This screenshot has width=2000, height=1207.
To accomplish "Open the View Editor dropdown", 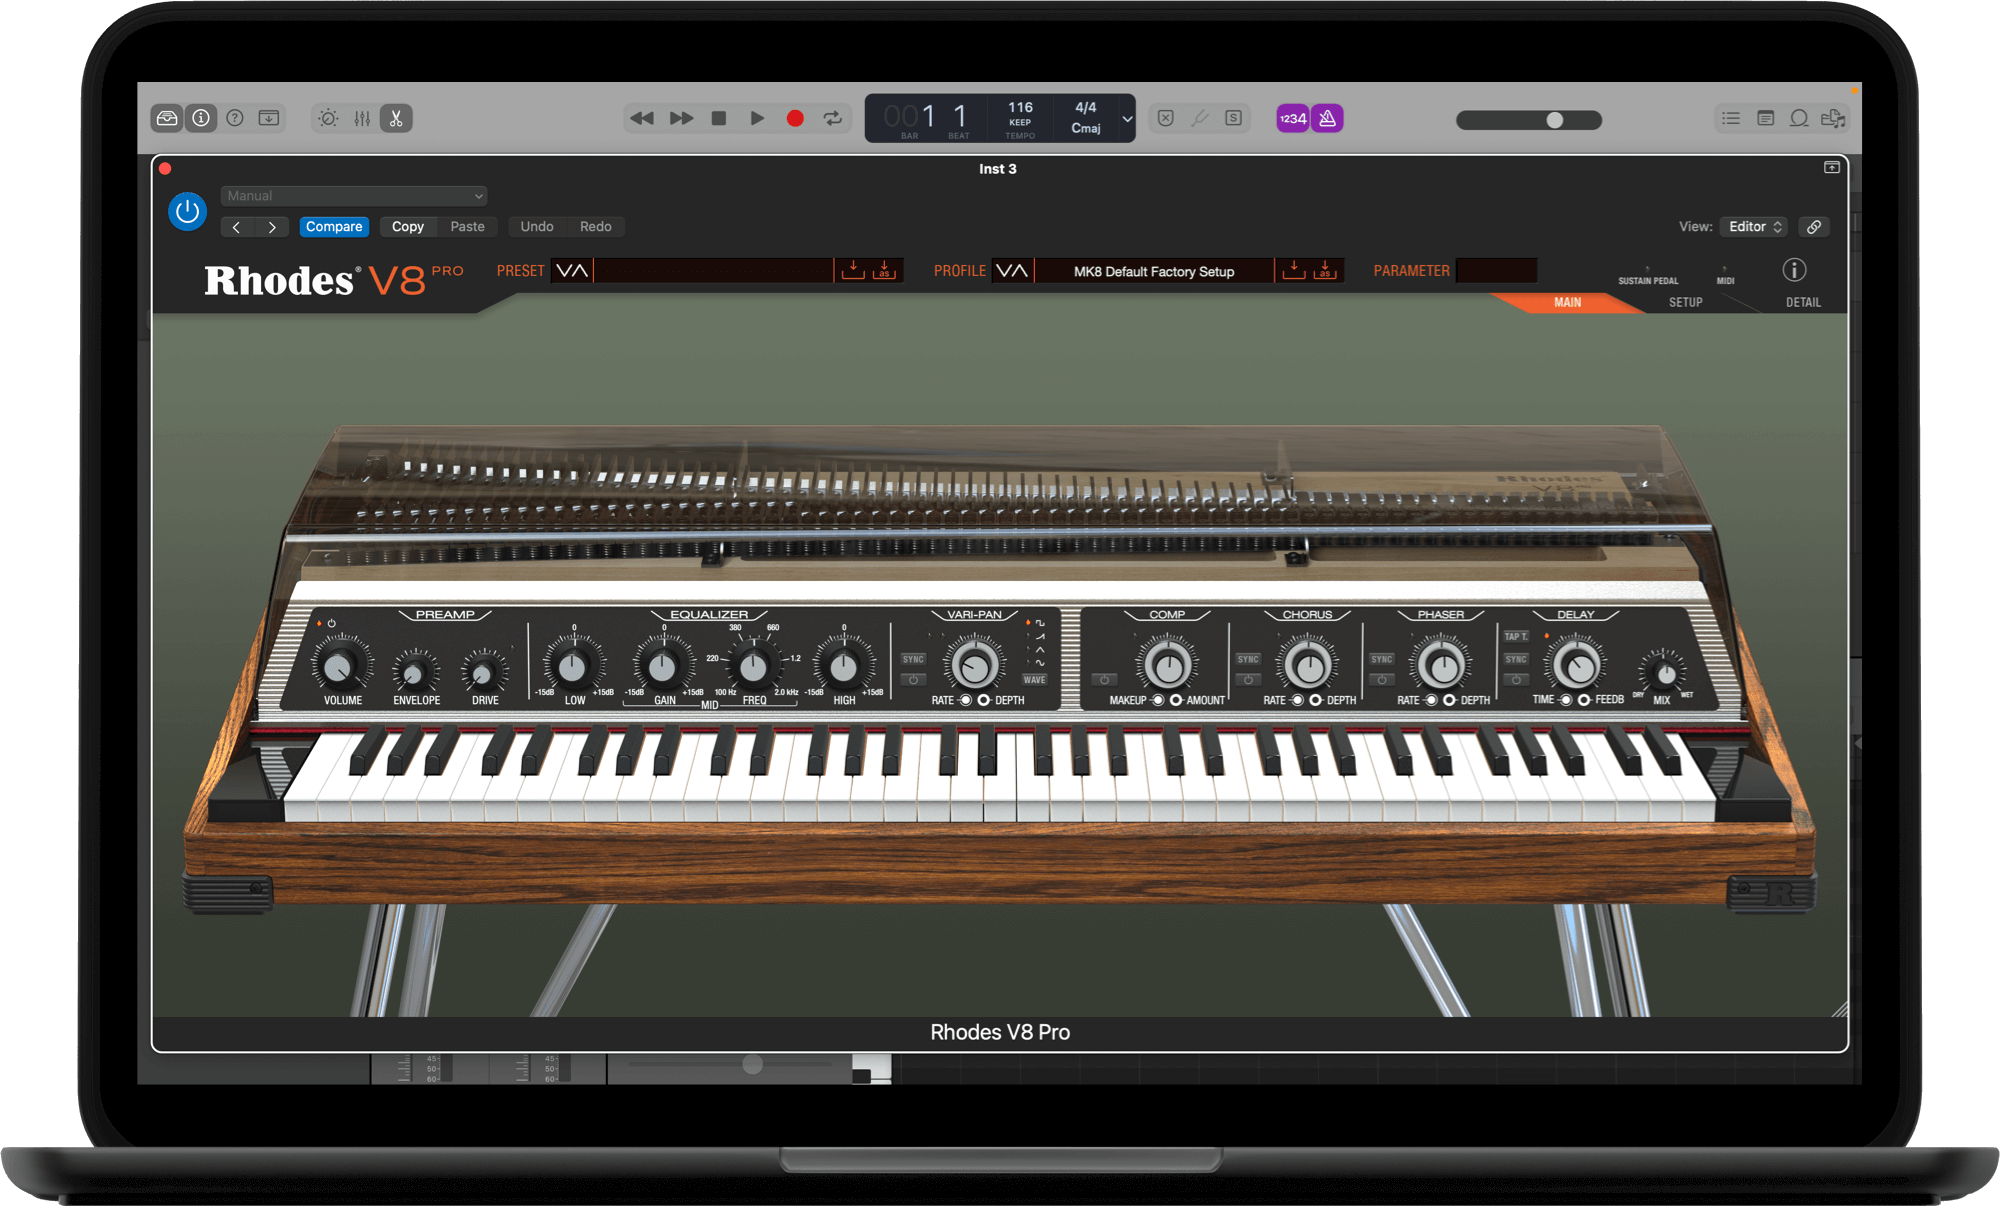I will 1754,227.
